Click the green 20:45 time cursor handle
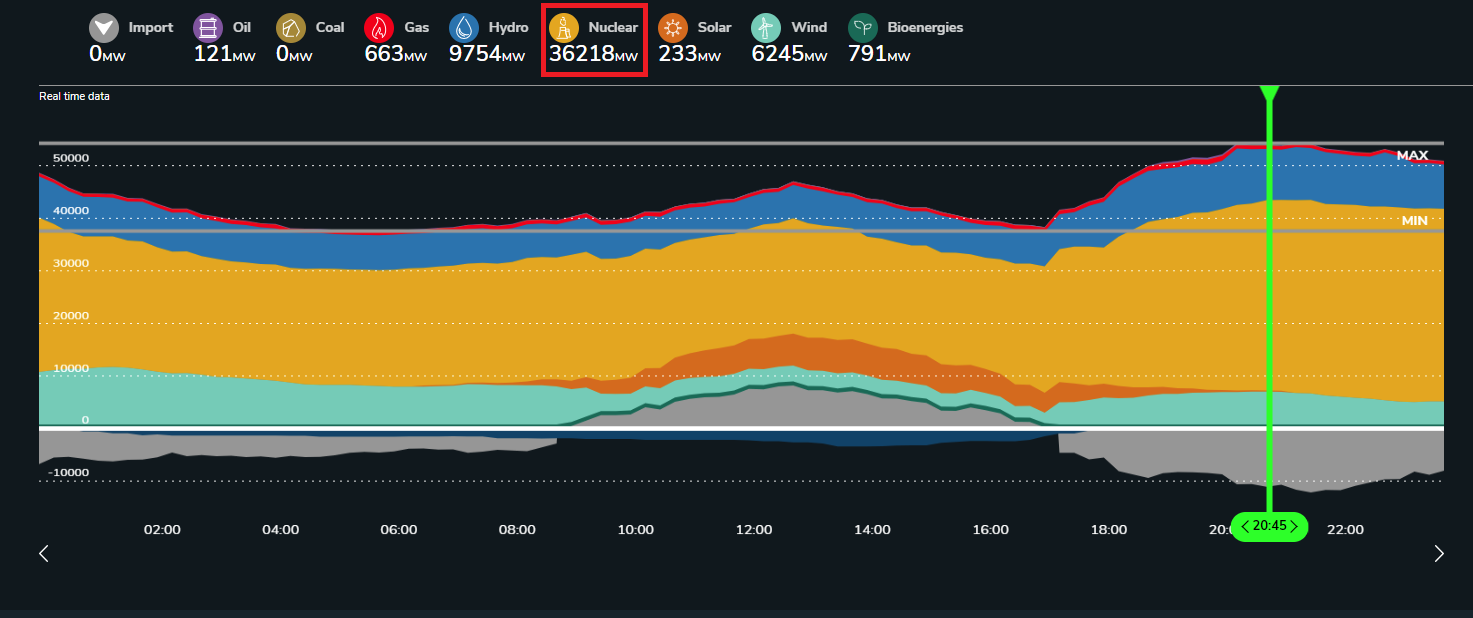Viewport: 1473px width, 618px height. (x=1269, y=526)
